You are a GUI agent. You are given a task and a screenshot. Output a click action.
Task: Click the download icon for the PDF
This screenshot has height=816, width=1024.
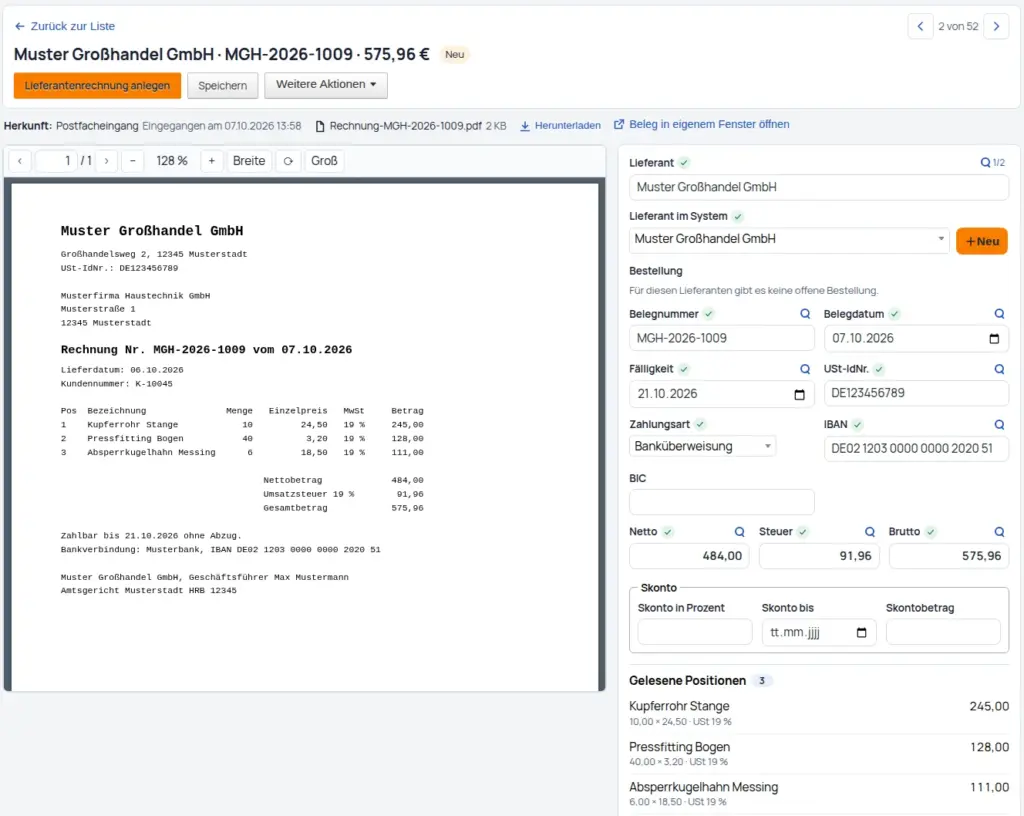[x=524, y=125]
